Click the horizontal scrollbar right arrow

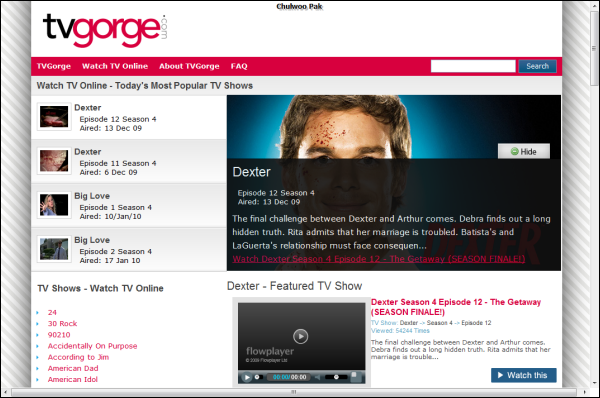[584, 392]
